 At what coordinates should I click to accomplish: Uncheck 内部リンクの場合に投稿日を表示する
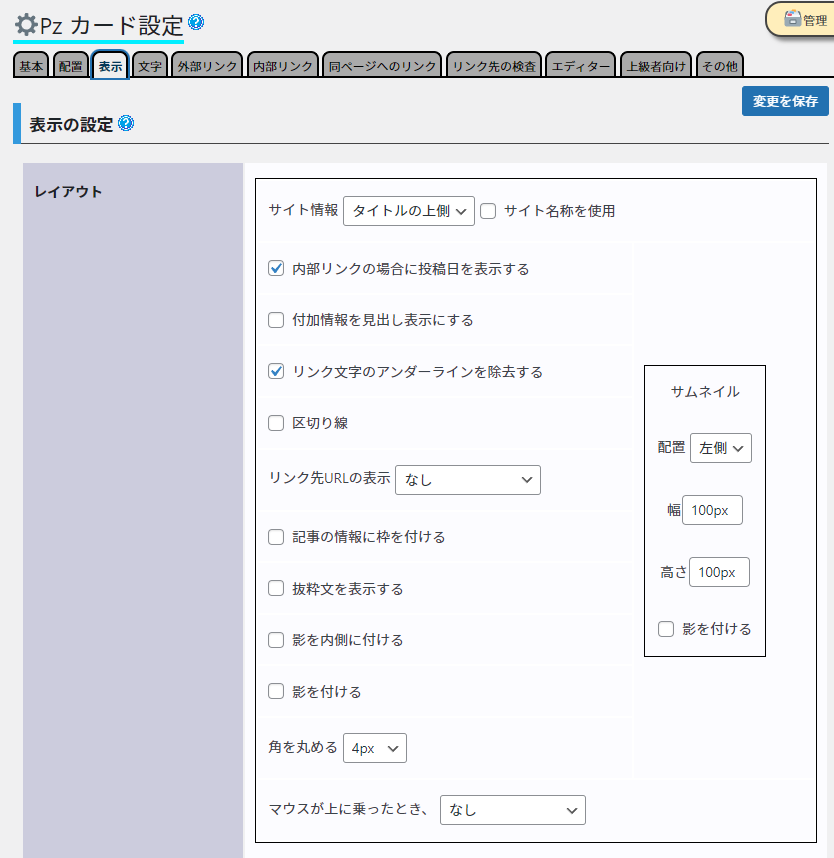[x=277, y=269]
